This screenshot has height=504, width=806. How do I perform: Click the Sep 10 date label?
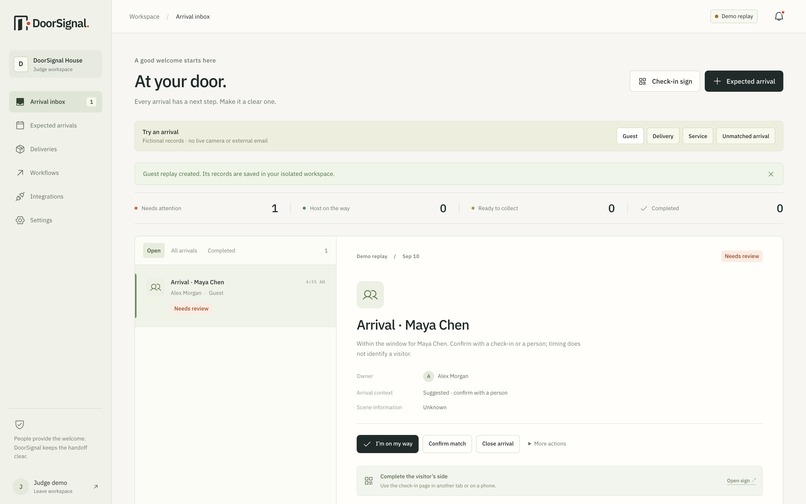tap(410, 256)
